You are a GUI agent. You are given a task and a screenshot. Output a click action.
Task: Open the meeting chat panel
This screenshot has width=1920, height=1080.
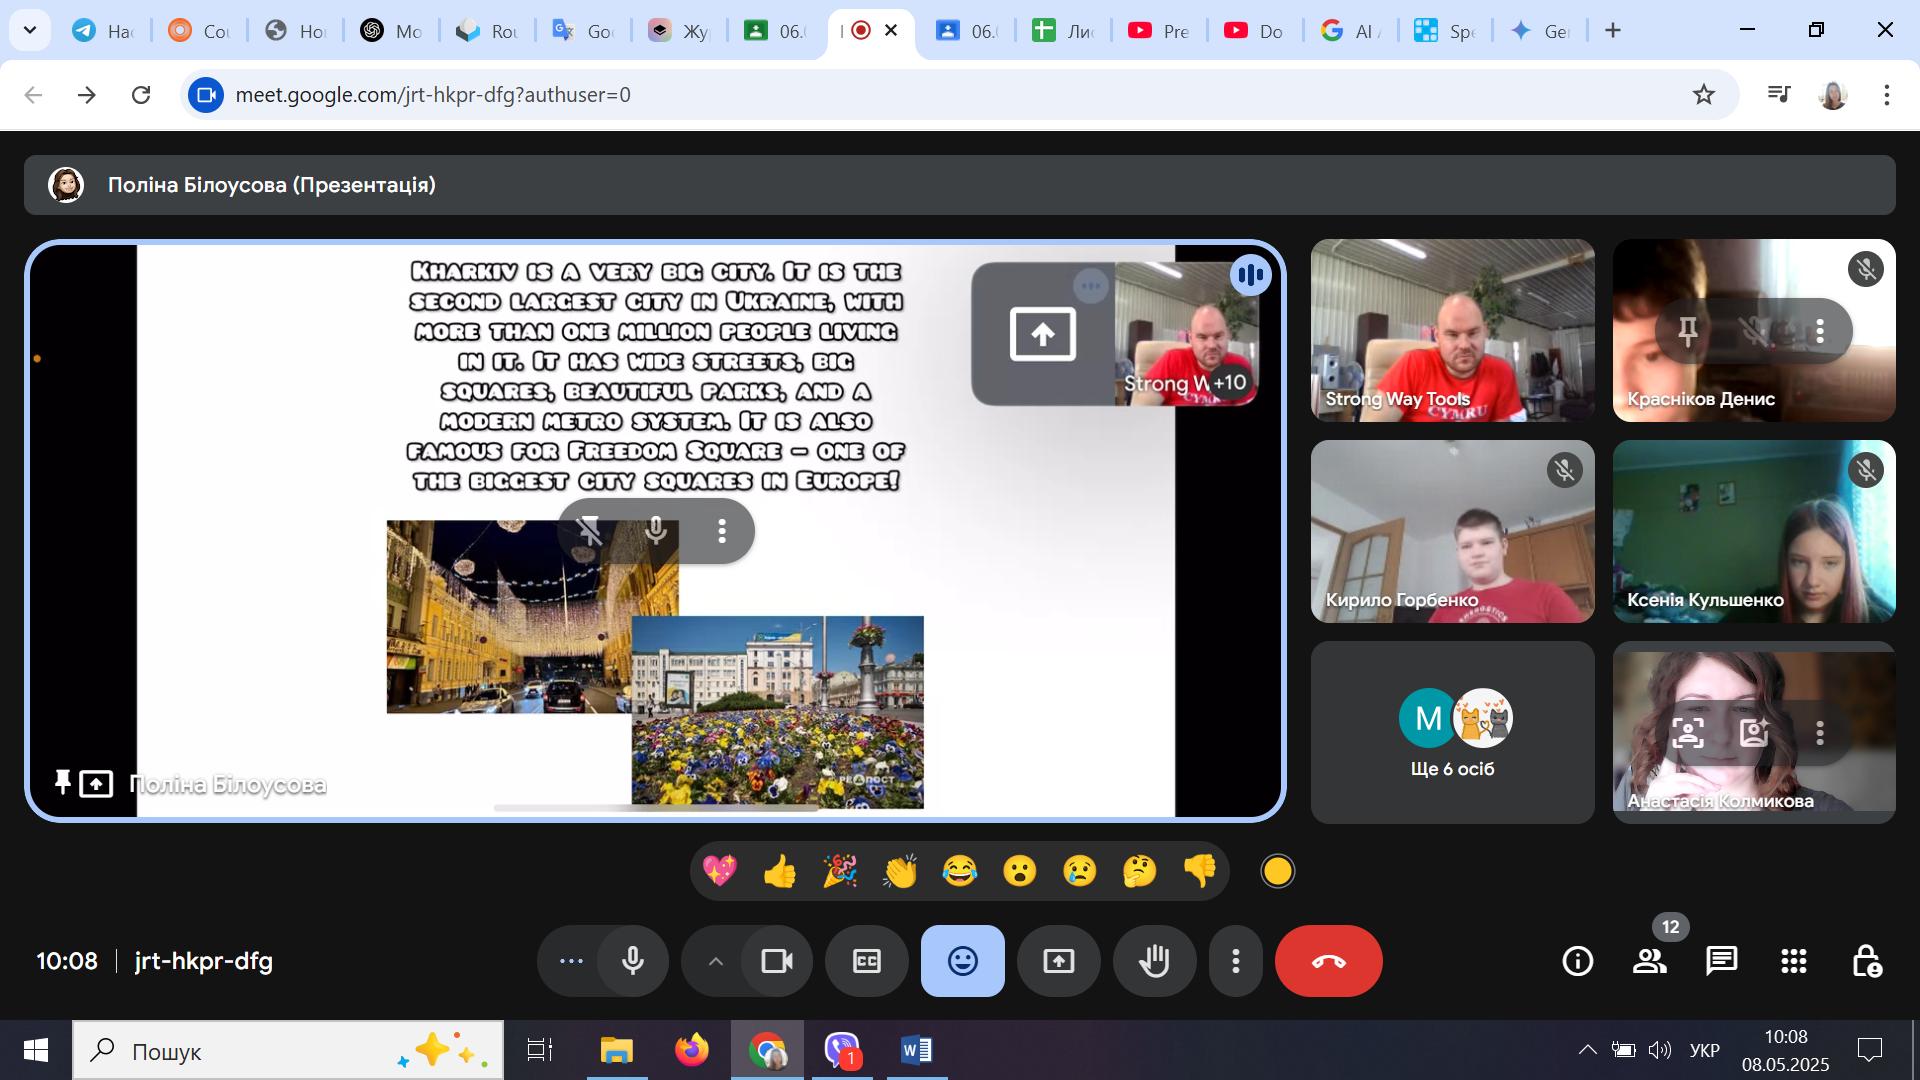(x=1721, y=961)
